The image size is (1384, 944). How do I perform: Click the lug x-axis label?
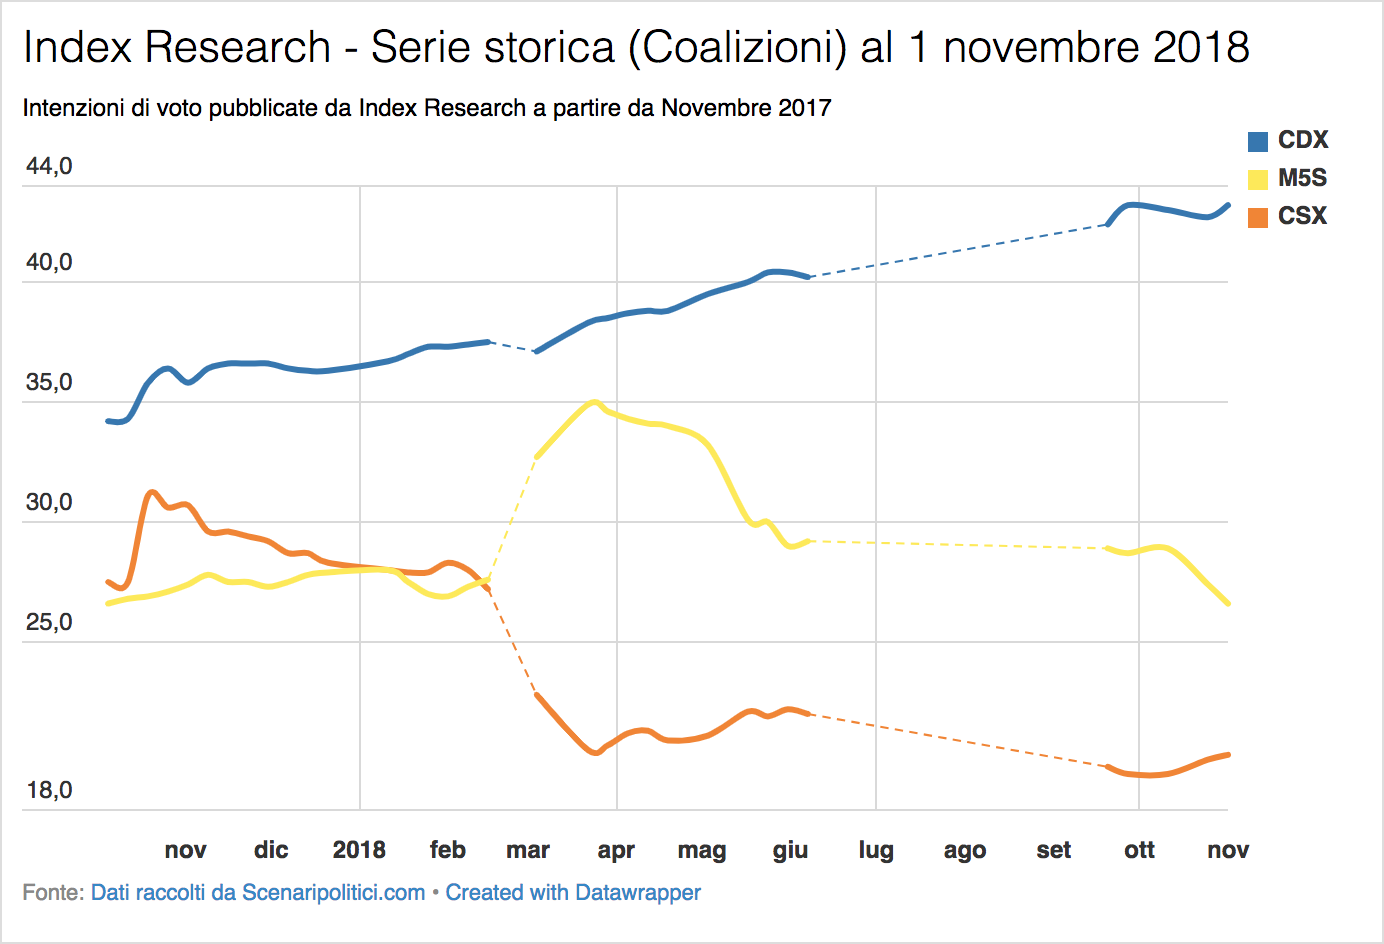(876, 851)
